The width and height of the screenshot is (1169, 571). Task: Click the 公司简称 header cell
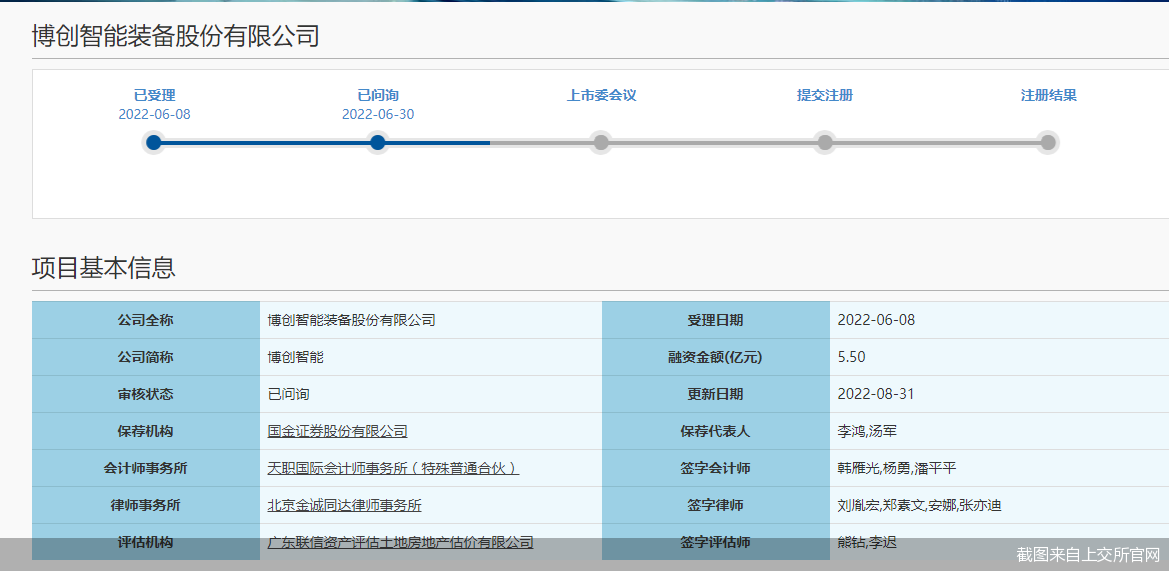145,358
